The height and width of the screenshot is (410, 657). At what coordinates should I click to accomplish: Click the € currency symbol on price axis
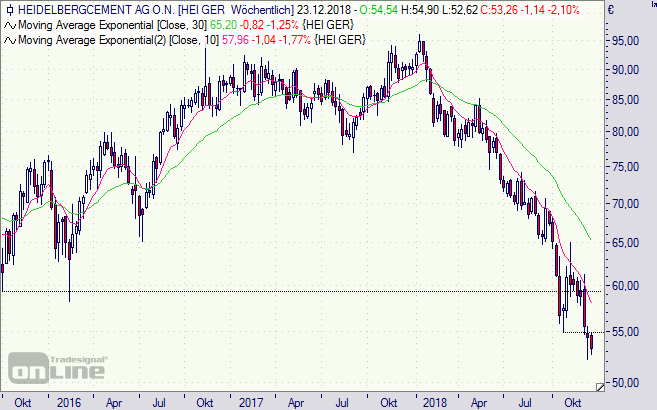point(610,10)
